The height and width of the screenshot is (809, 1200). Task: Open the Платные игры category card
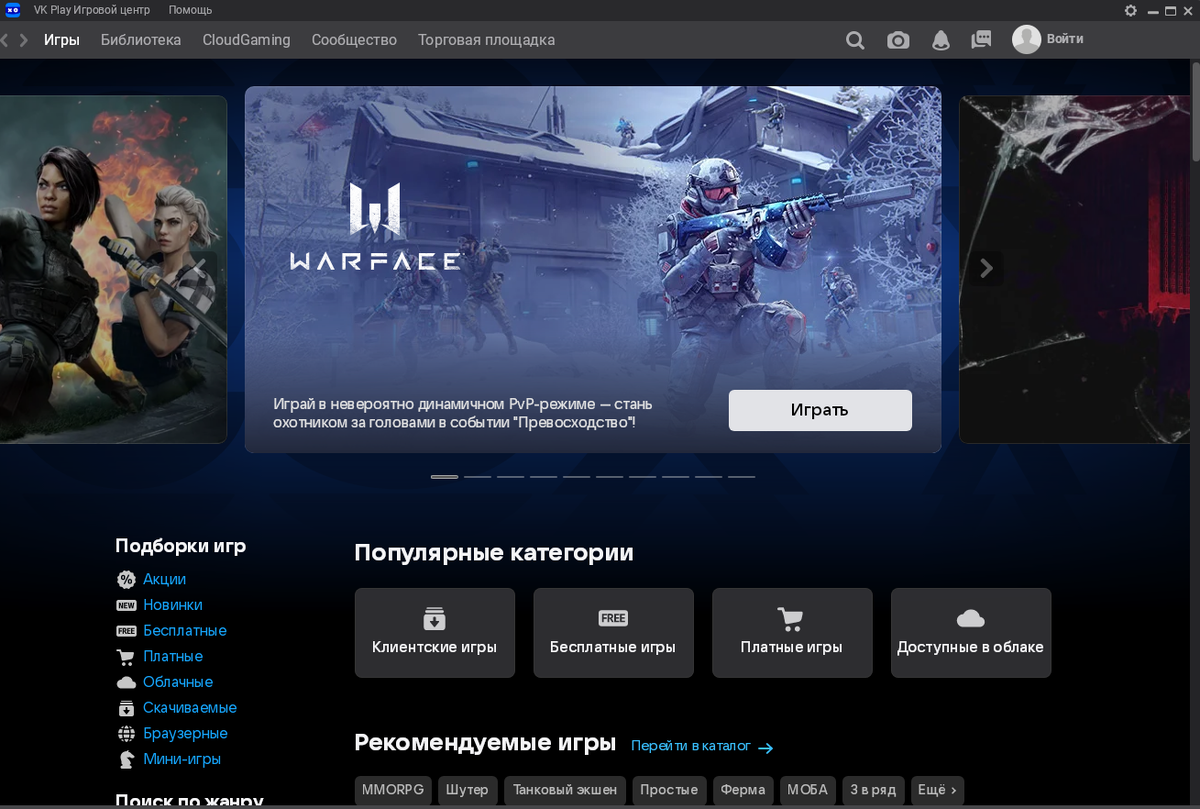792,633
